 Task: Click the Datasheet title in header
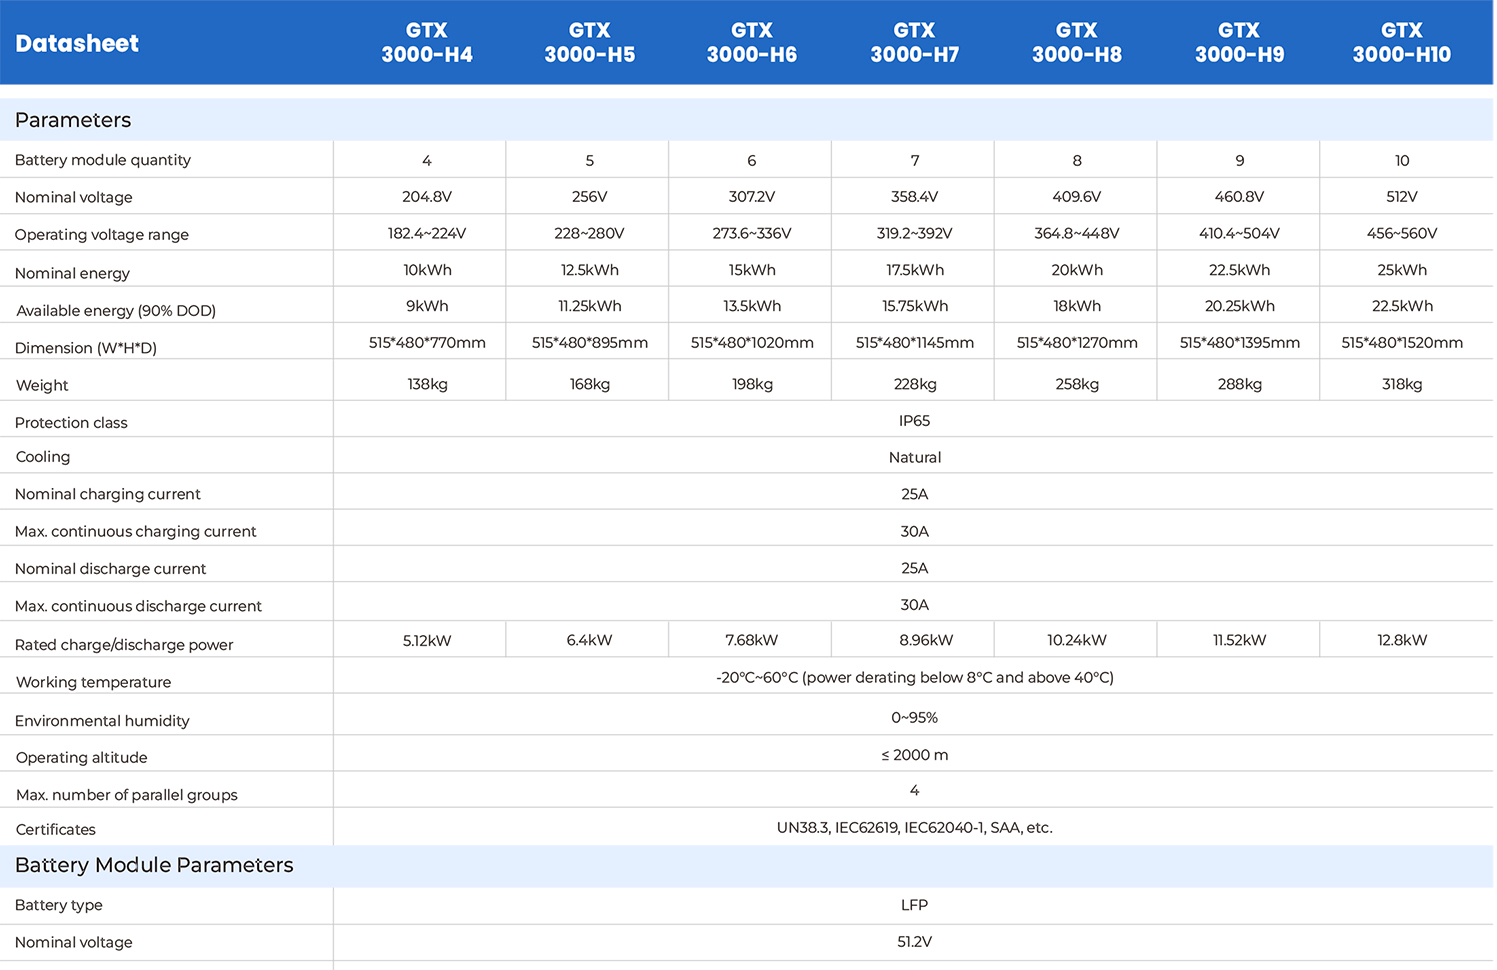(x=77, y=43)
